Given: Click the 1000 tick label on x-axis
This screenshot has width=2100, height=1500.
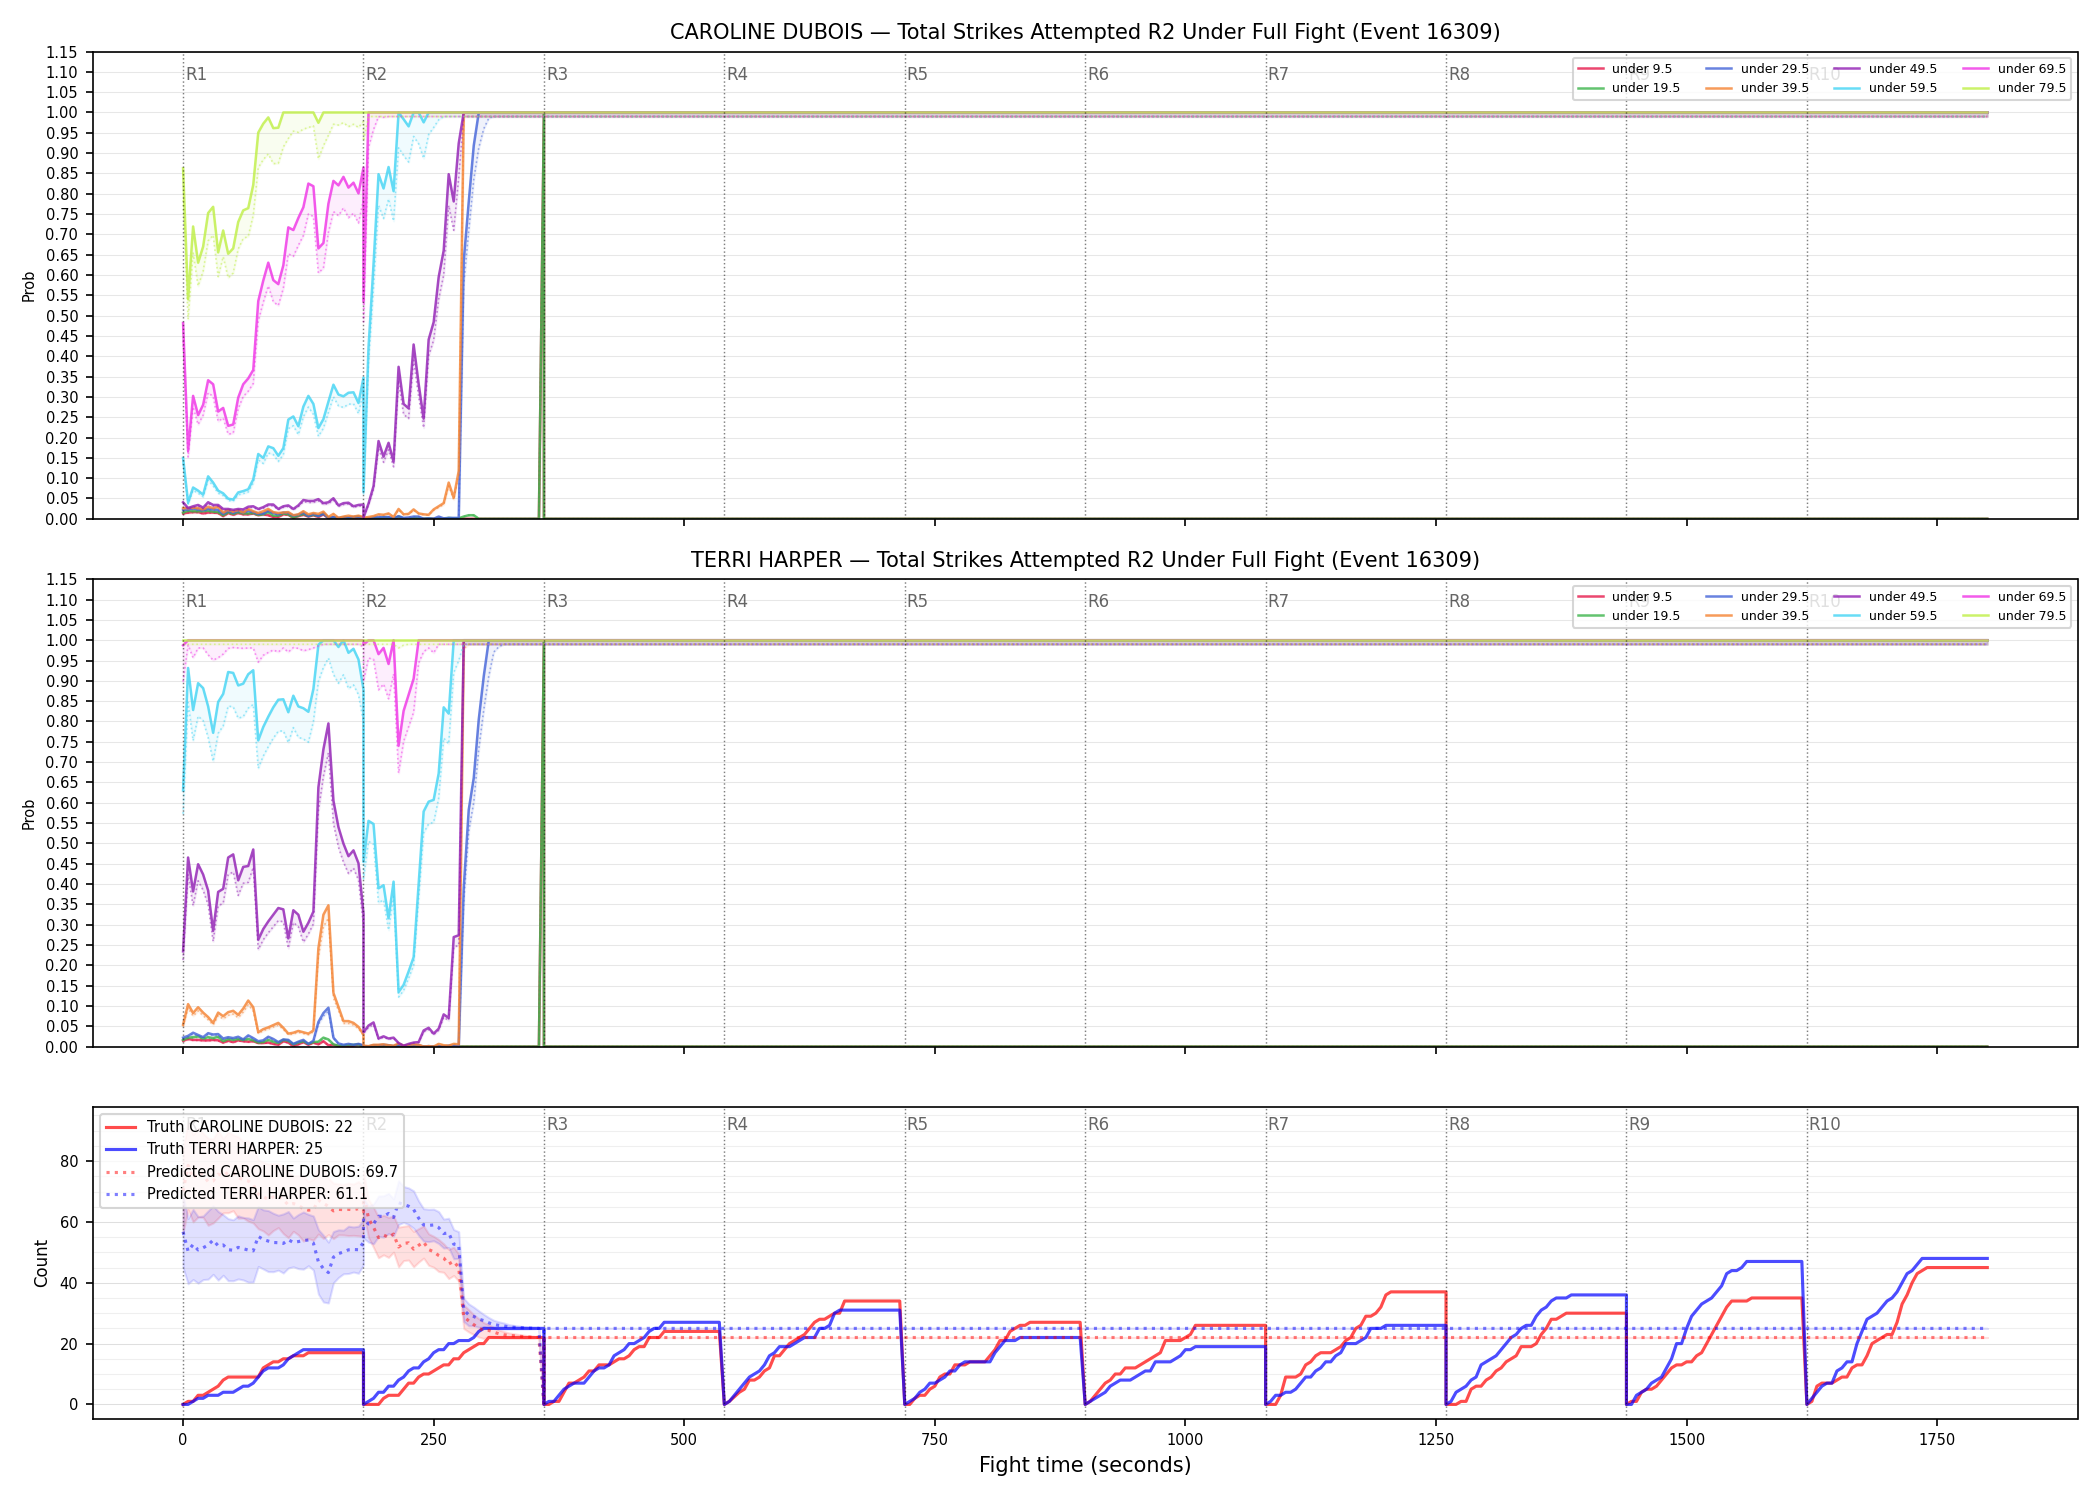Looking at the screenshot, I should (x=1185, y=1440).
